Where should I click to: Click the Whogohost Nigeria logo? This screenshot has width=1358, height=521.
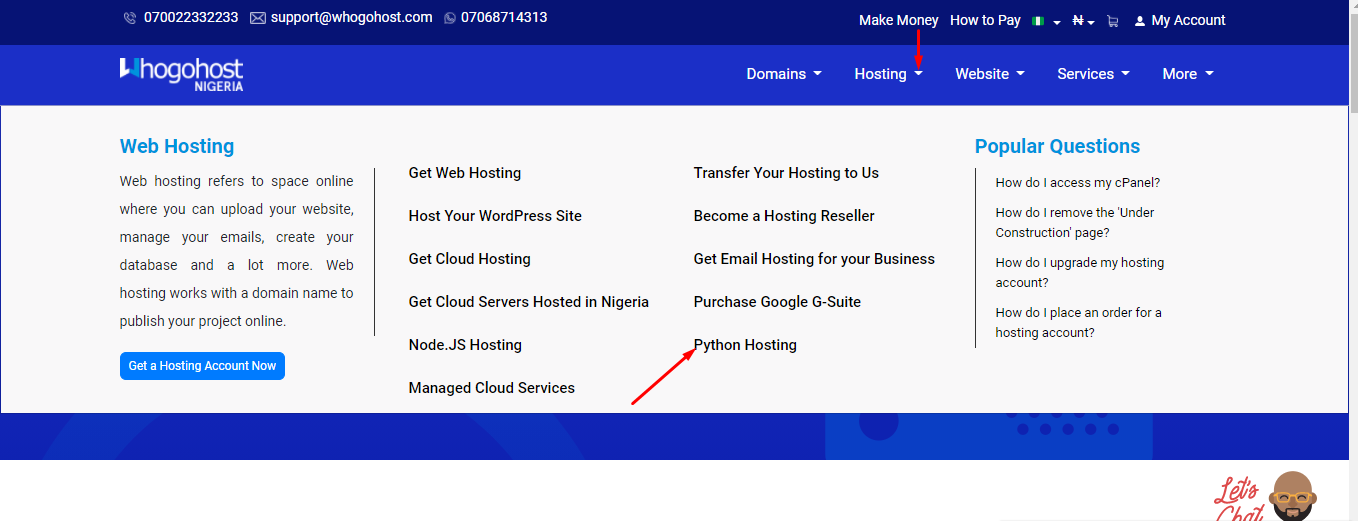coord(181,74)
